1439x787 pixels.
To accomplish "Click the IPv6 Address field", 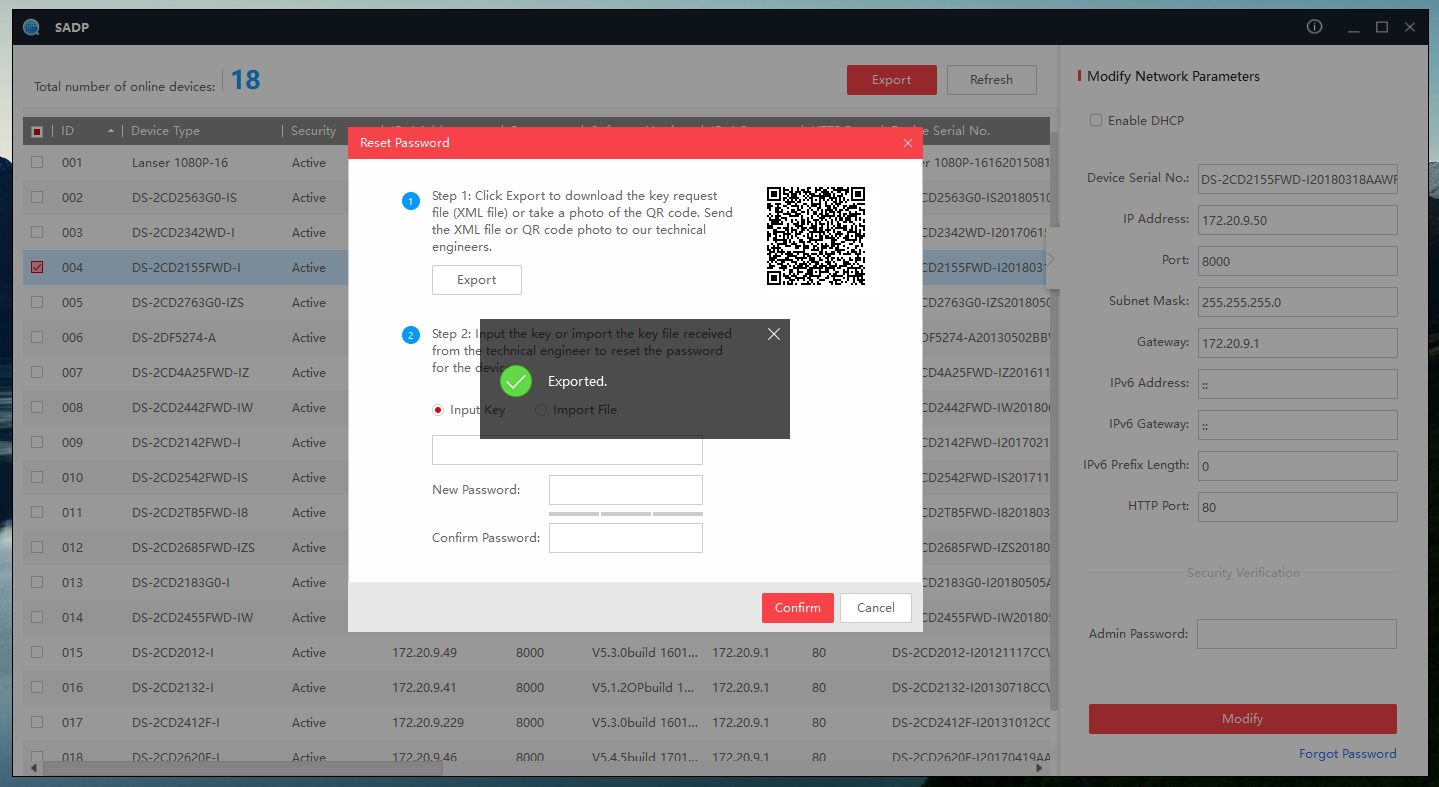I will (x=1297, y=384).
